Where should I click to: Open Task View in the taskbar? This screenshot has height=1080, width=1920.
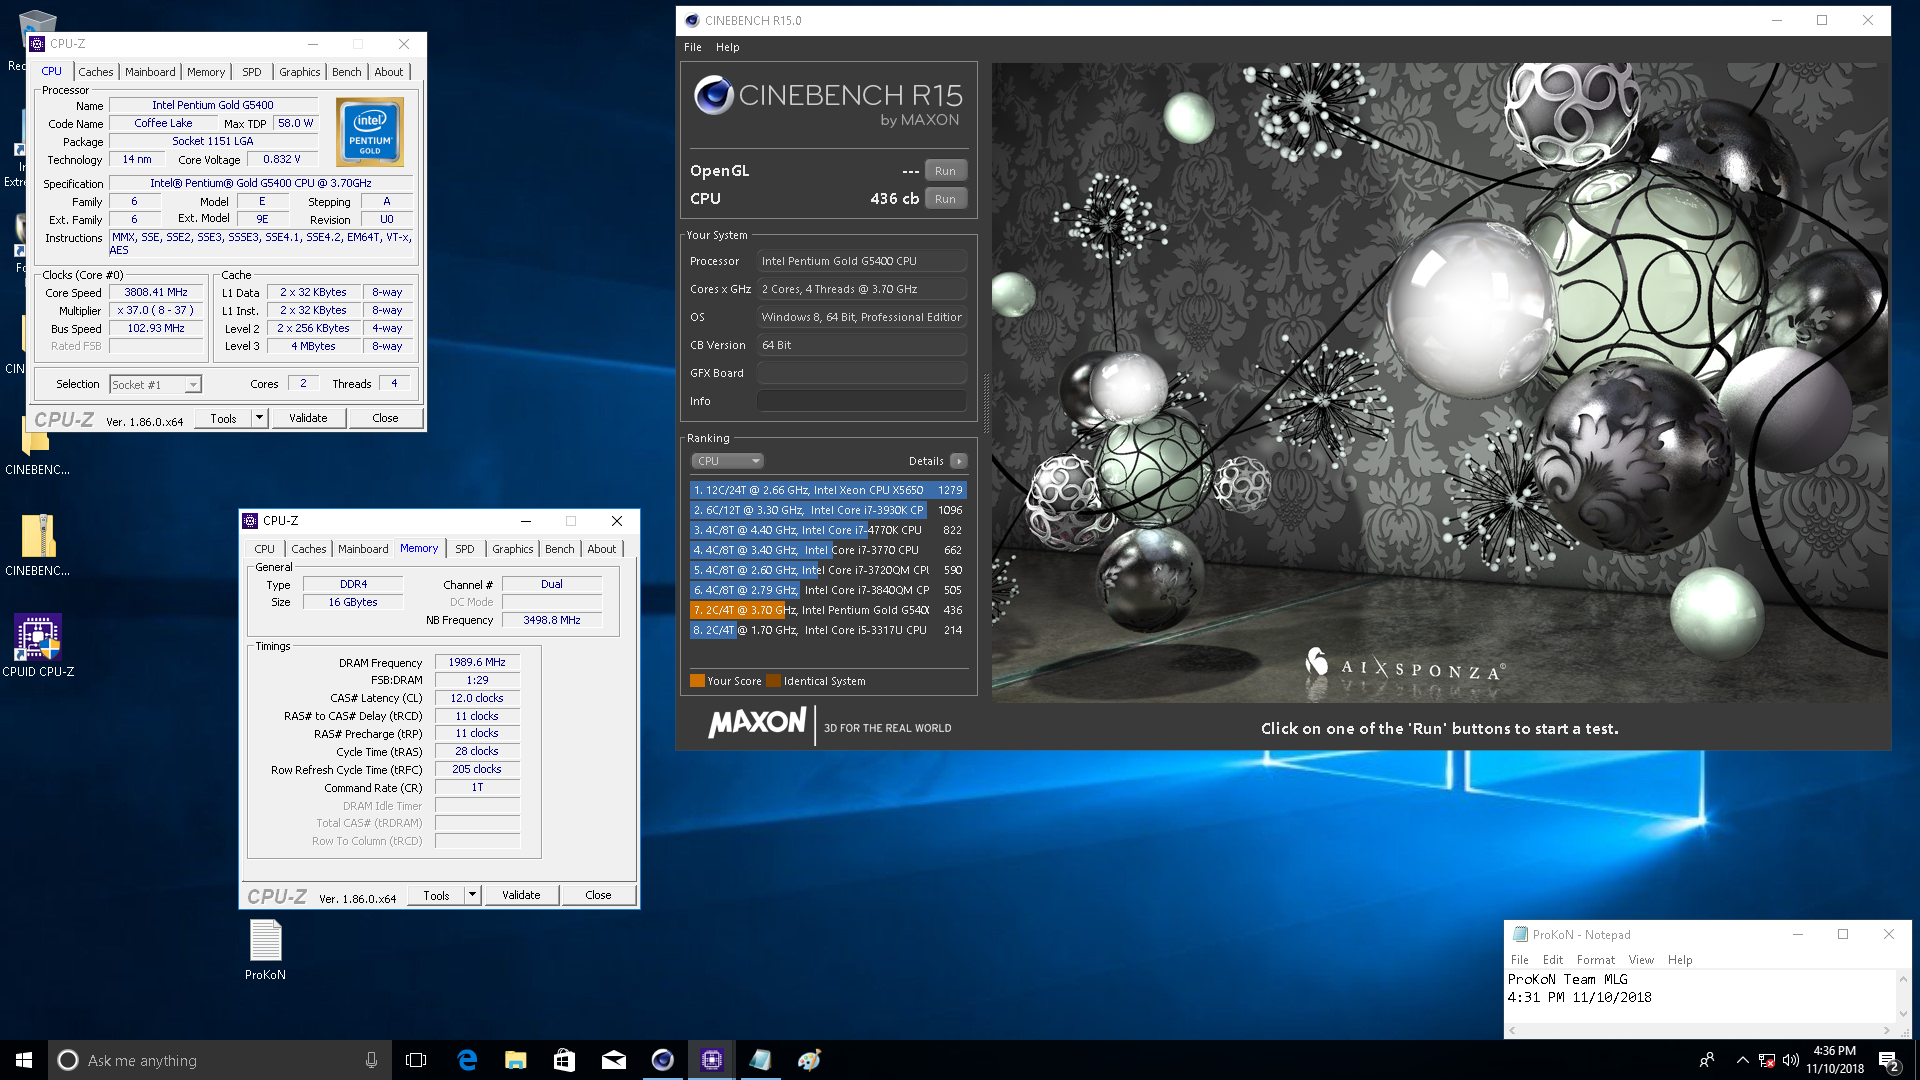[x=416, y=1060]
